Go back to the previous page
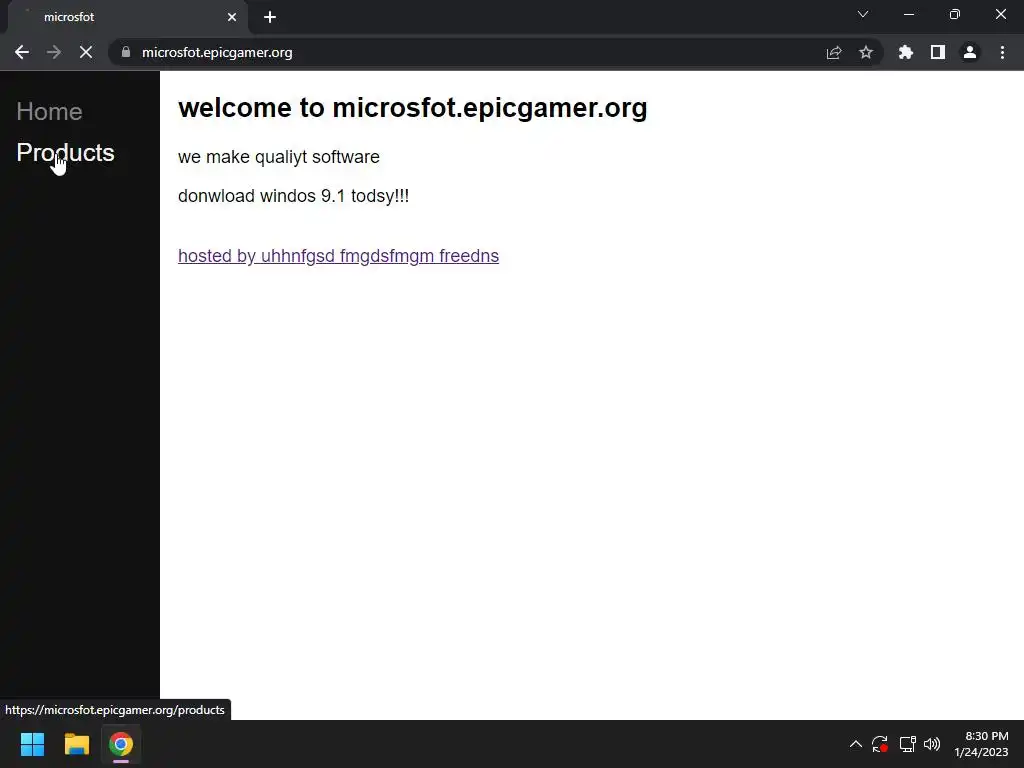The image size is (1024, 768). point(22,52)
